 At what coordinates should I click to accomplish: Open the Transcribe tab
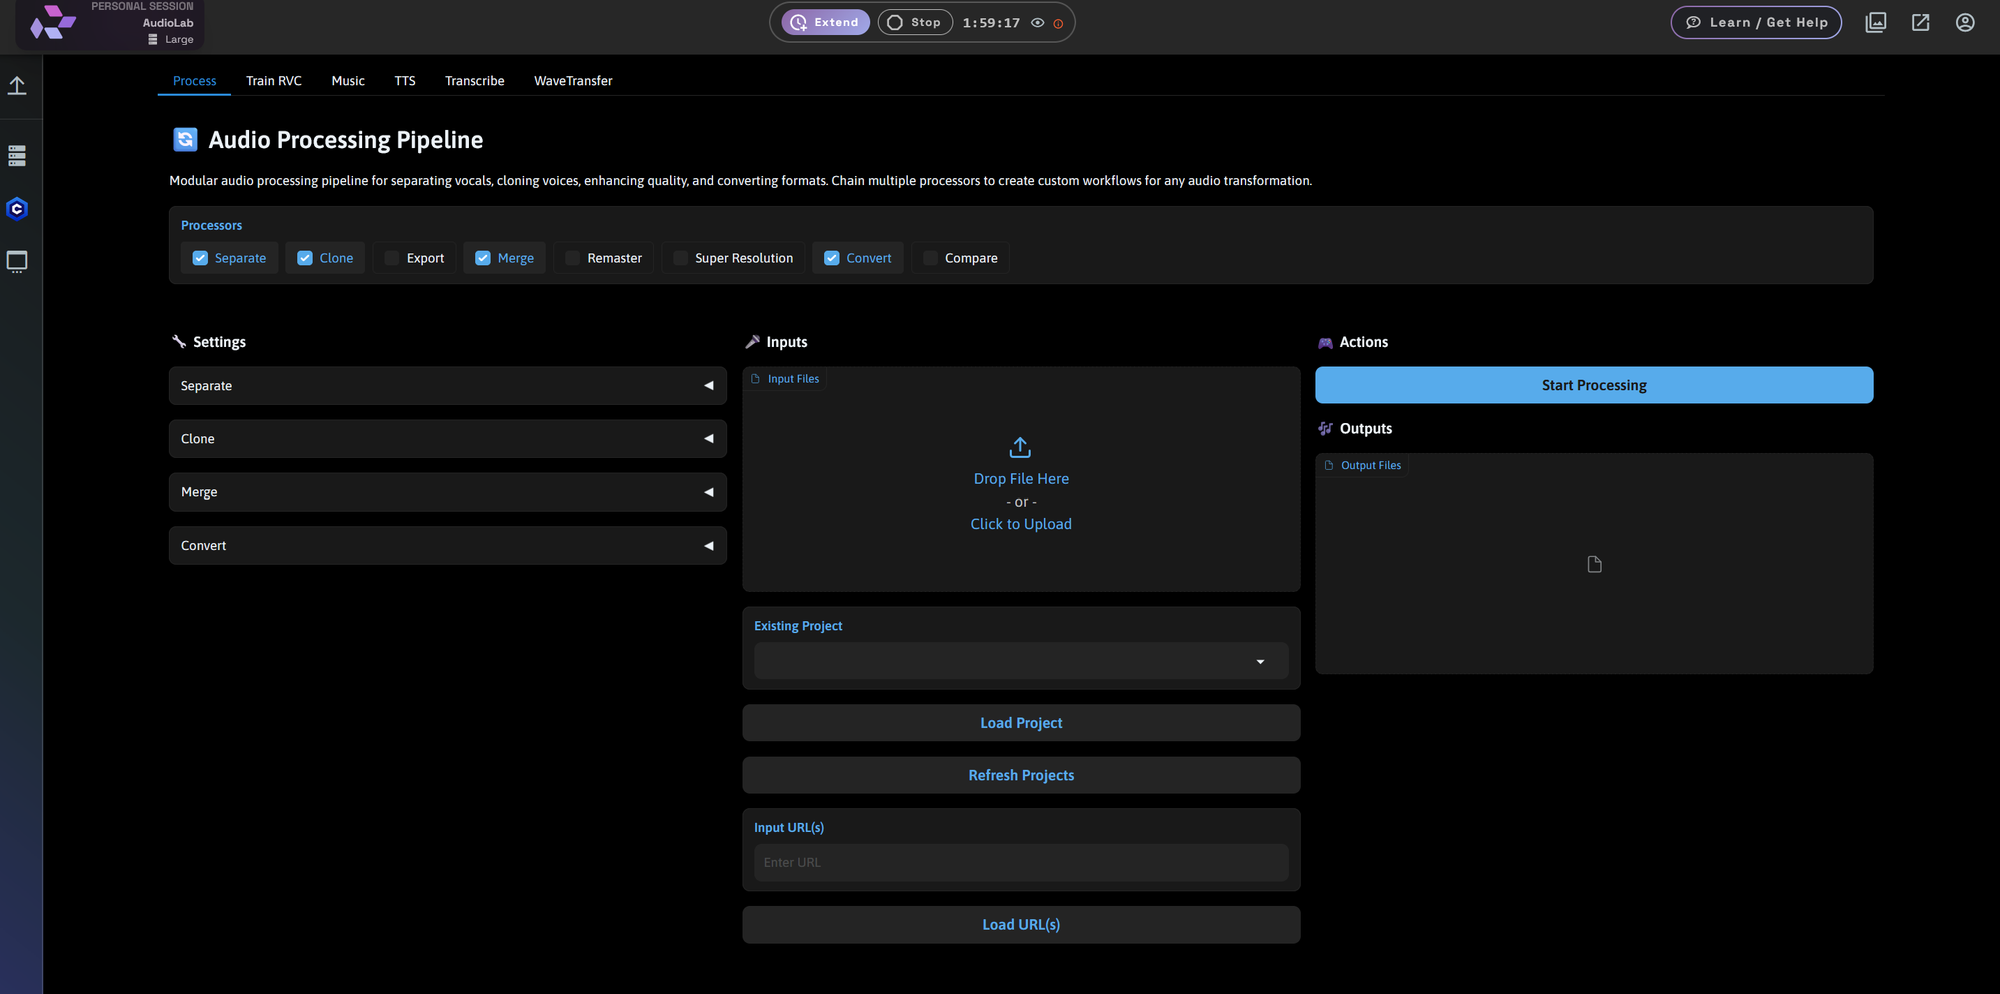(474, 81)
